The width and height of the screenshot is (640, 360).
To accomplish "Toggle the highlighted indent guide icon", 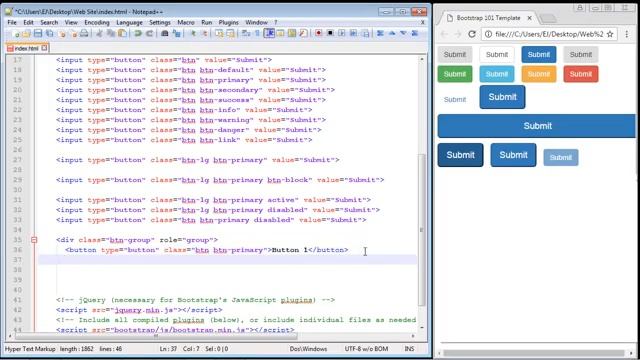I will [269, 33].
